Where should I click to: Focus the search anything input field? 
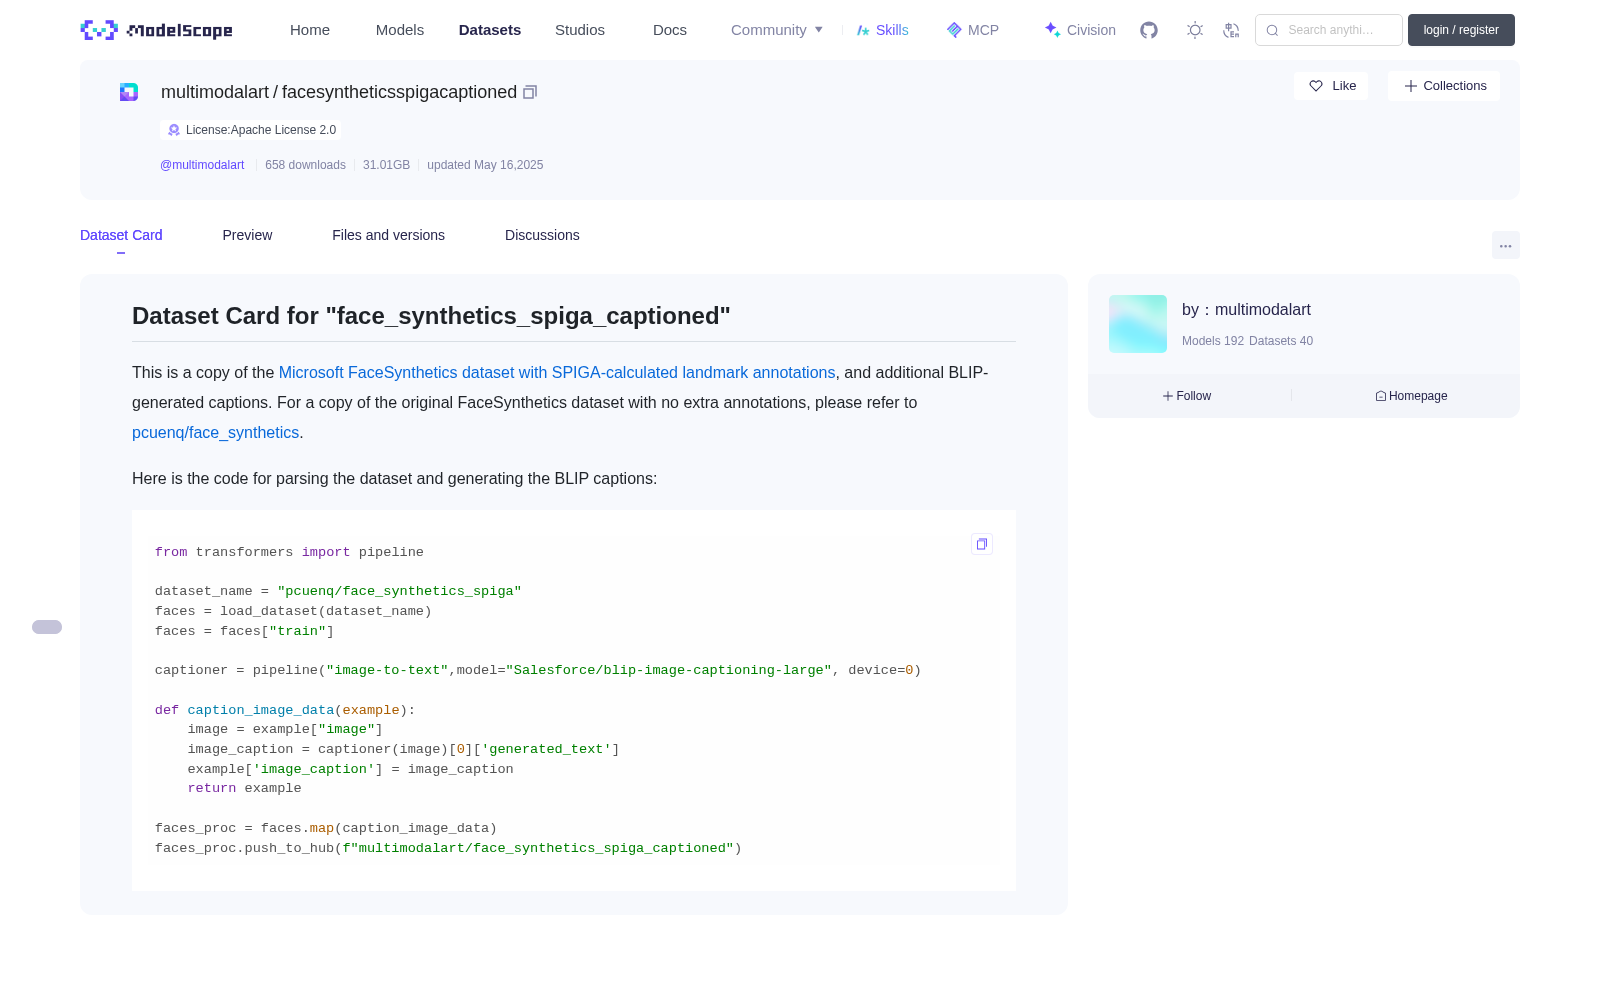pyautogui.click(x=1329, y=30)
